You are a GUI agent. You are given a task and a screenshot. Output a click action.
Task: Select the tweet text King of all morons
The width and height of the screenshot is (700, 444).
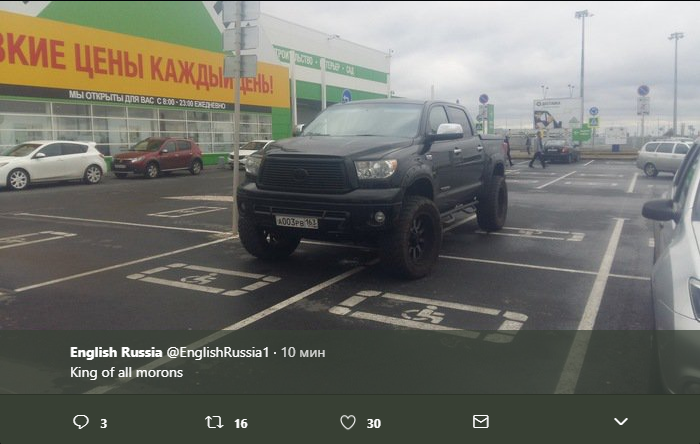(126, 373)
